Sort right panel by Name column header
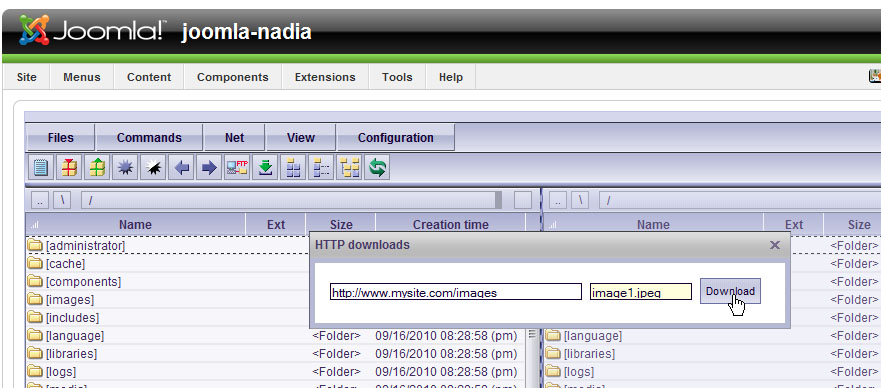881x388 pixels. (x=653, y=225)
